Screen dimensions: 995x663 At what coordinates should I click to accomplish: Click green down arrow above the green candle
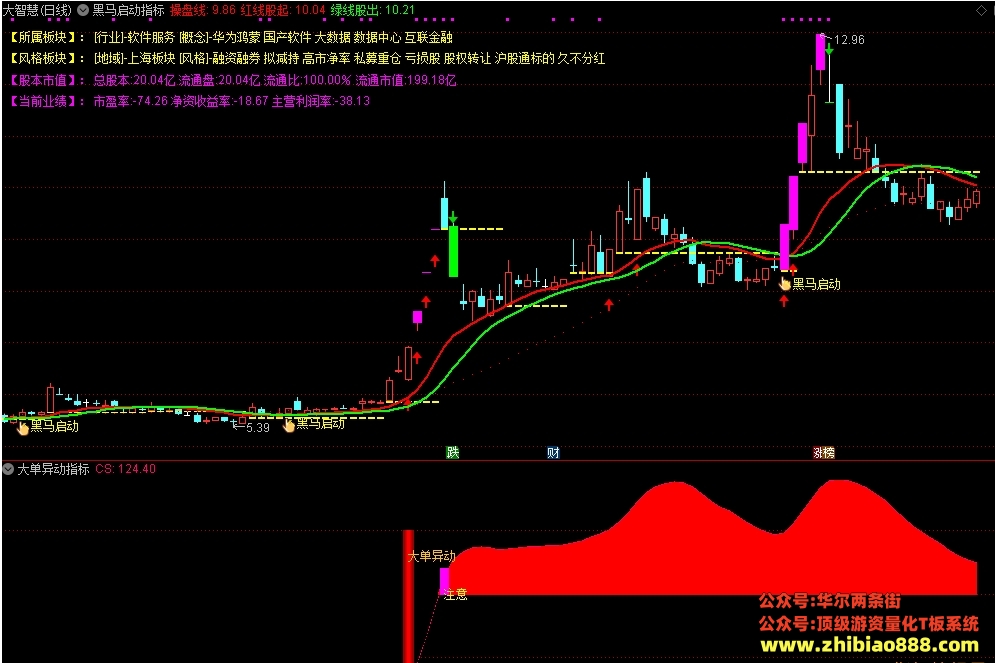pyautogui.click(x=453, y=219)
